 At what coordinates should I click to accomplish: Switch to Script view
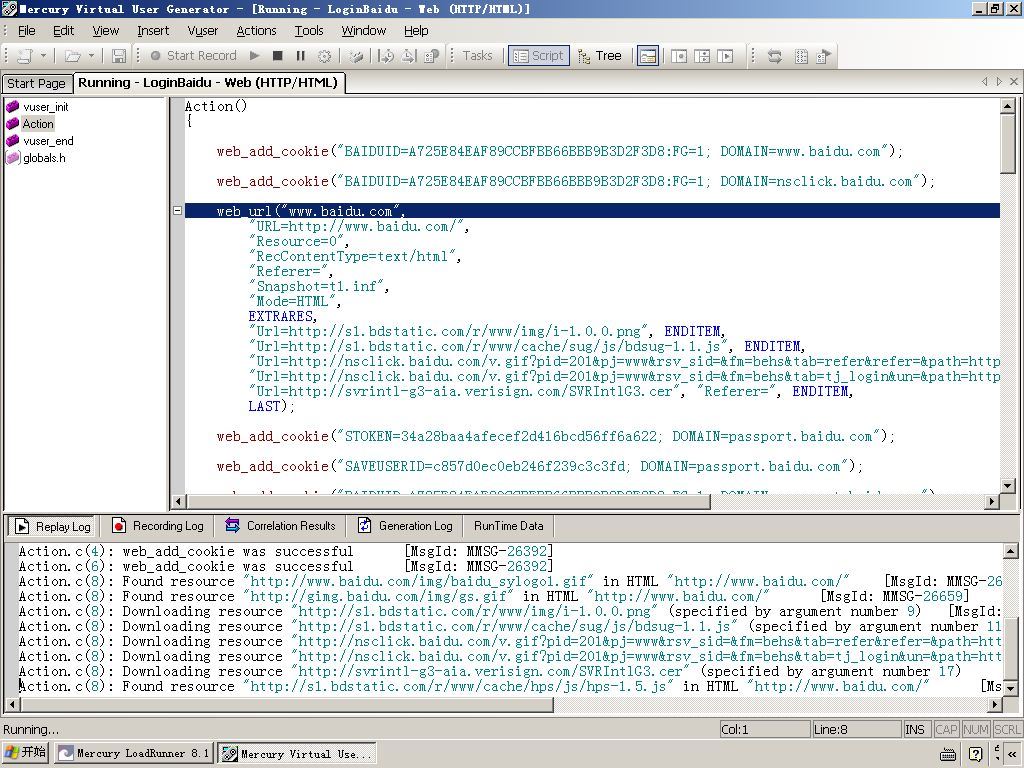point(539,56)
